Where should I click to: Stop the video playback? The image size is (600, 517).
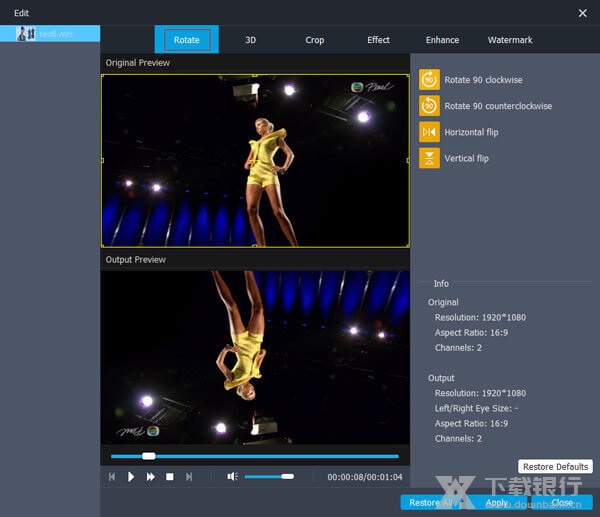pyautogui.click(x=170, y=477)
